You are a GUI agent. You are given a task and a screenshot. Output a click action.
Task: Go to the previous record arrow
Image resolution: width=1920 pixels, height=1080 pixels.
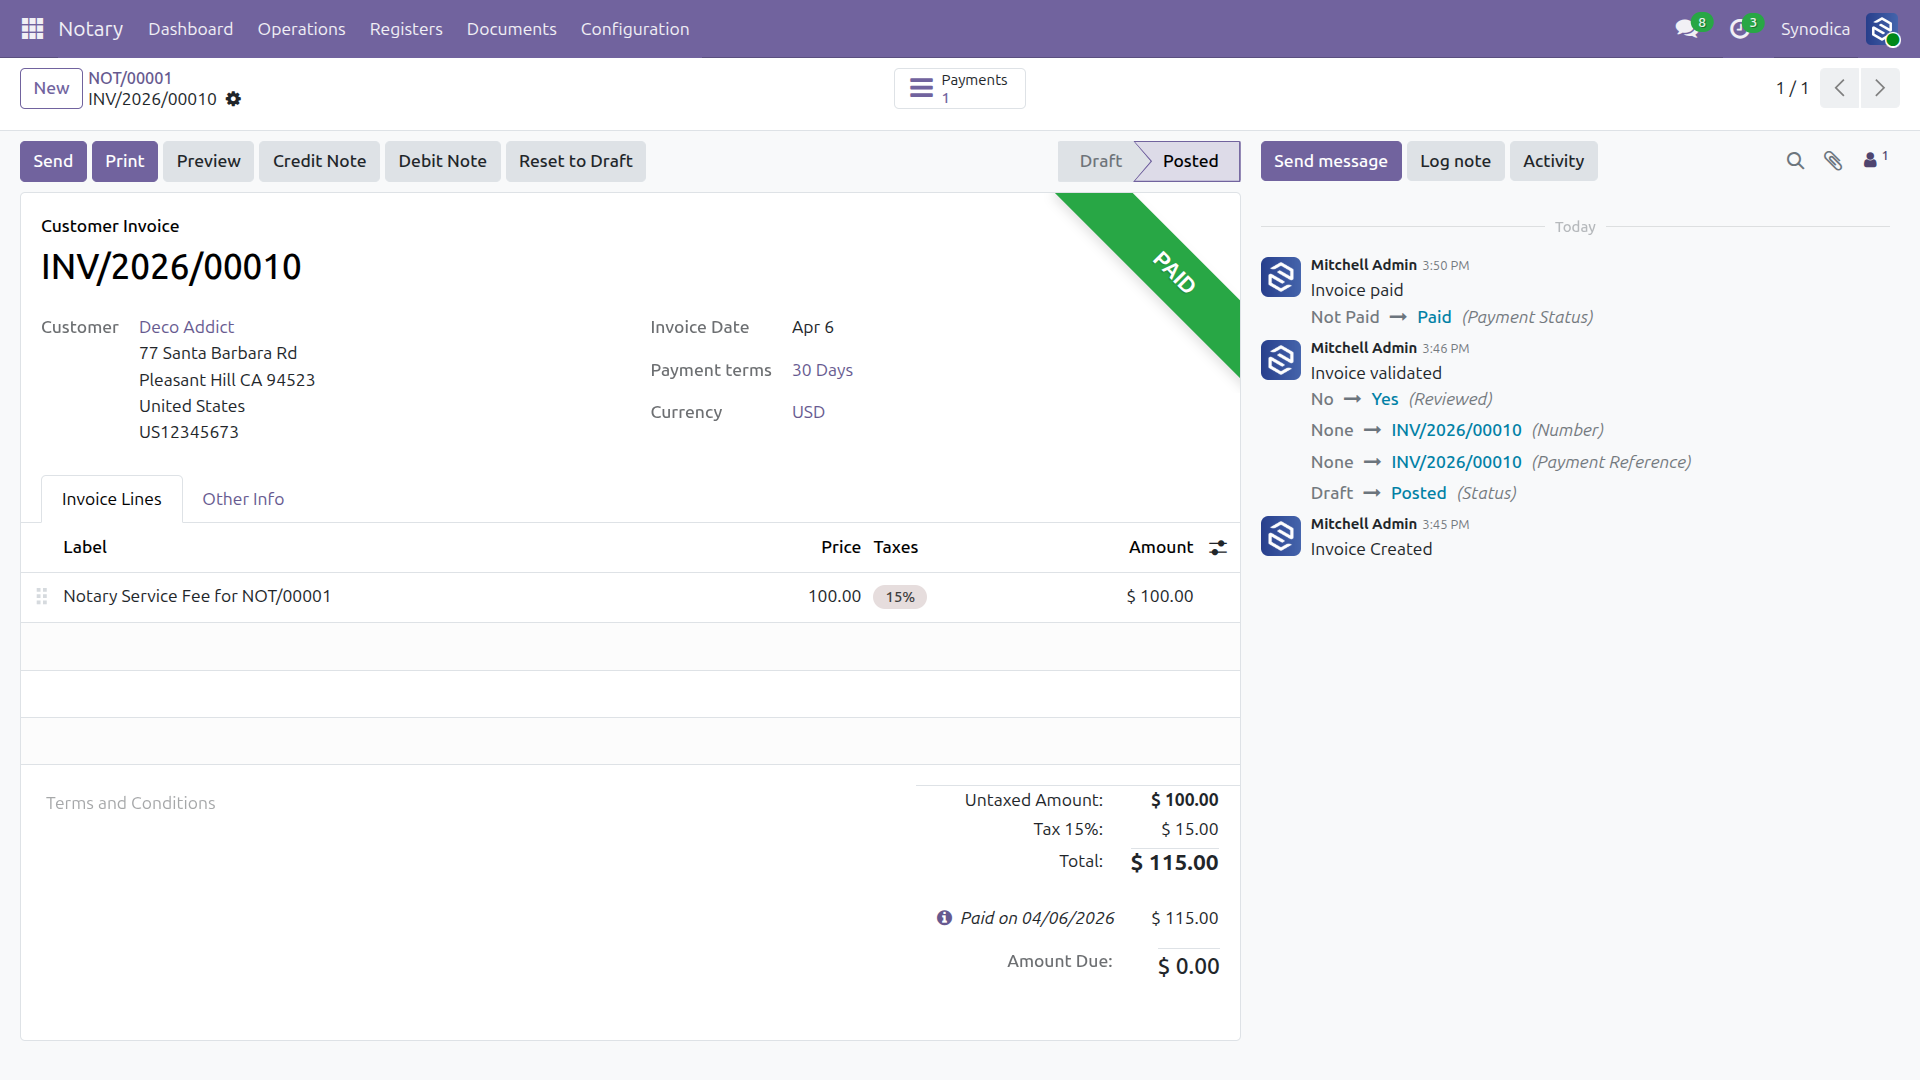1839,88
